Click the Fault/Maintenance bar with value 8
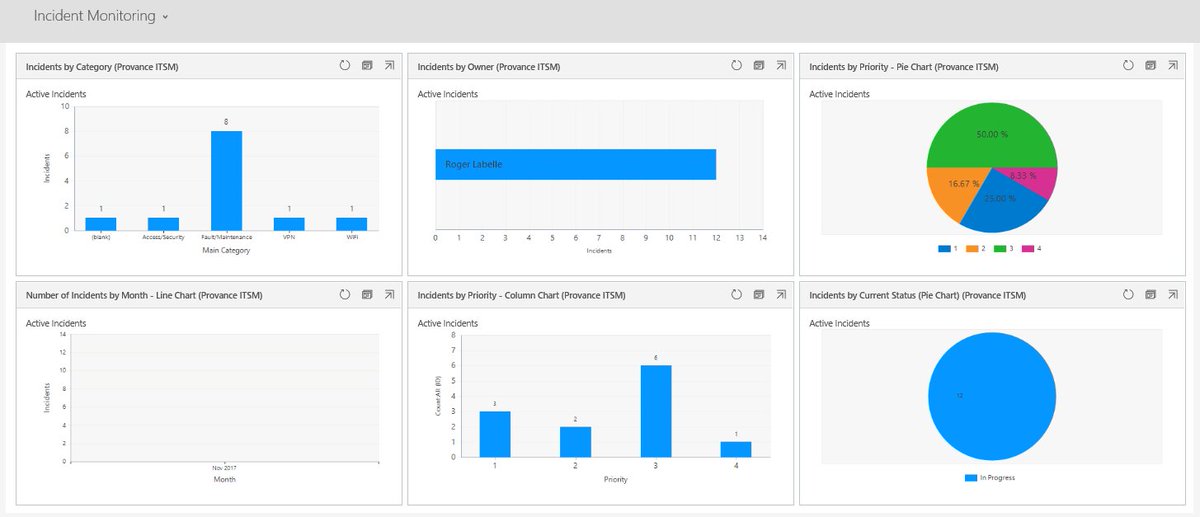This screenshot has height=517, width=1200. 226,181
